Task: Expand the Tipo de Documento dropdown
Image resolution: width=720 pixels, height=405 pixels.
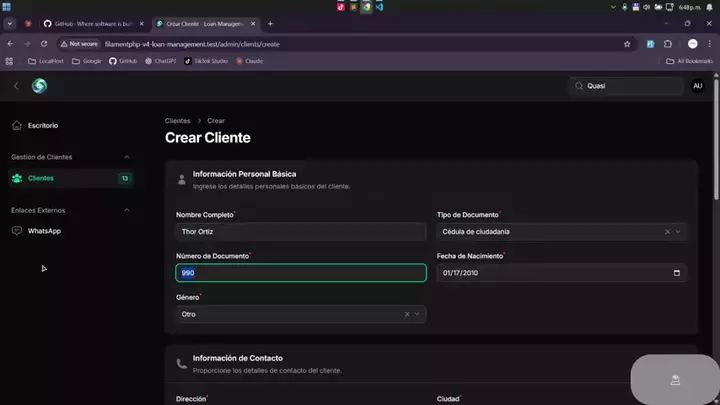Action: [679, 231]
